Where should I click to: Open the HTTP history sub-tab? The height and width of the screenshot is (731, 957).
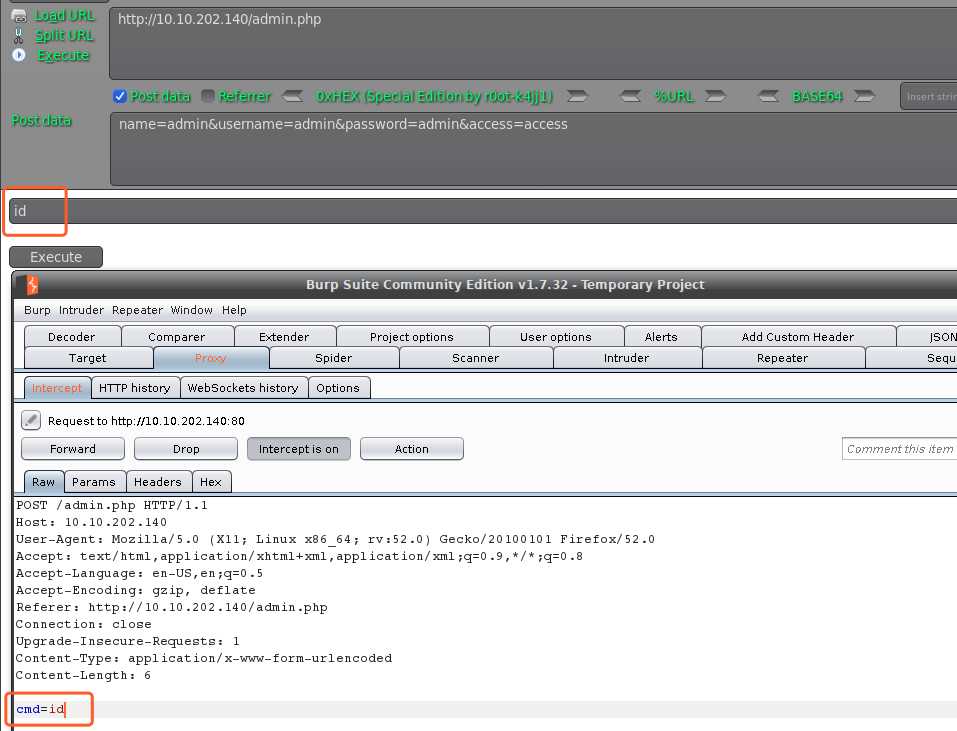pyautogui.click(x=135, y=388)
